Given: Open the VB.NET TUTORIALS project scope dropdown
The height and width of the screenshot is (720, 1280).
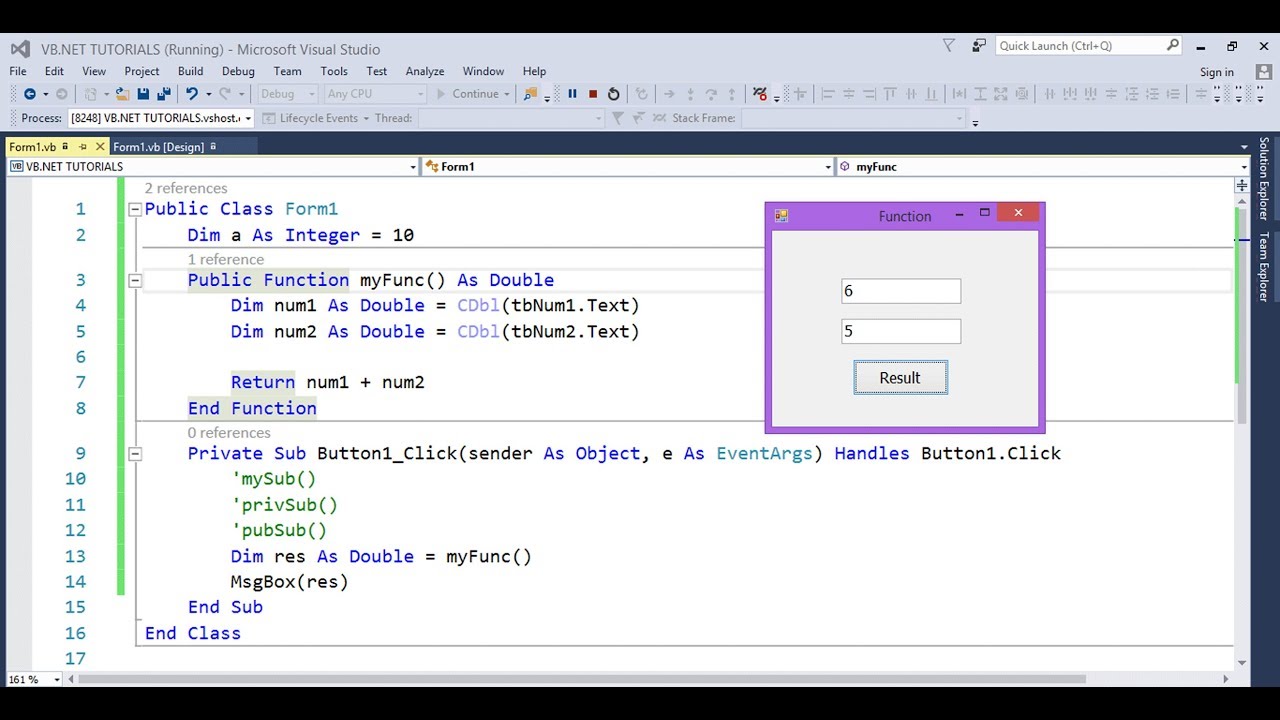Looking at the screenshot, I should [413, 167].
